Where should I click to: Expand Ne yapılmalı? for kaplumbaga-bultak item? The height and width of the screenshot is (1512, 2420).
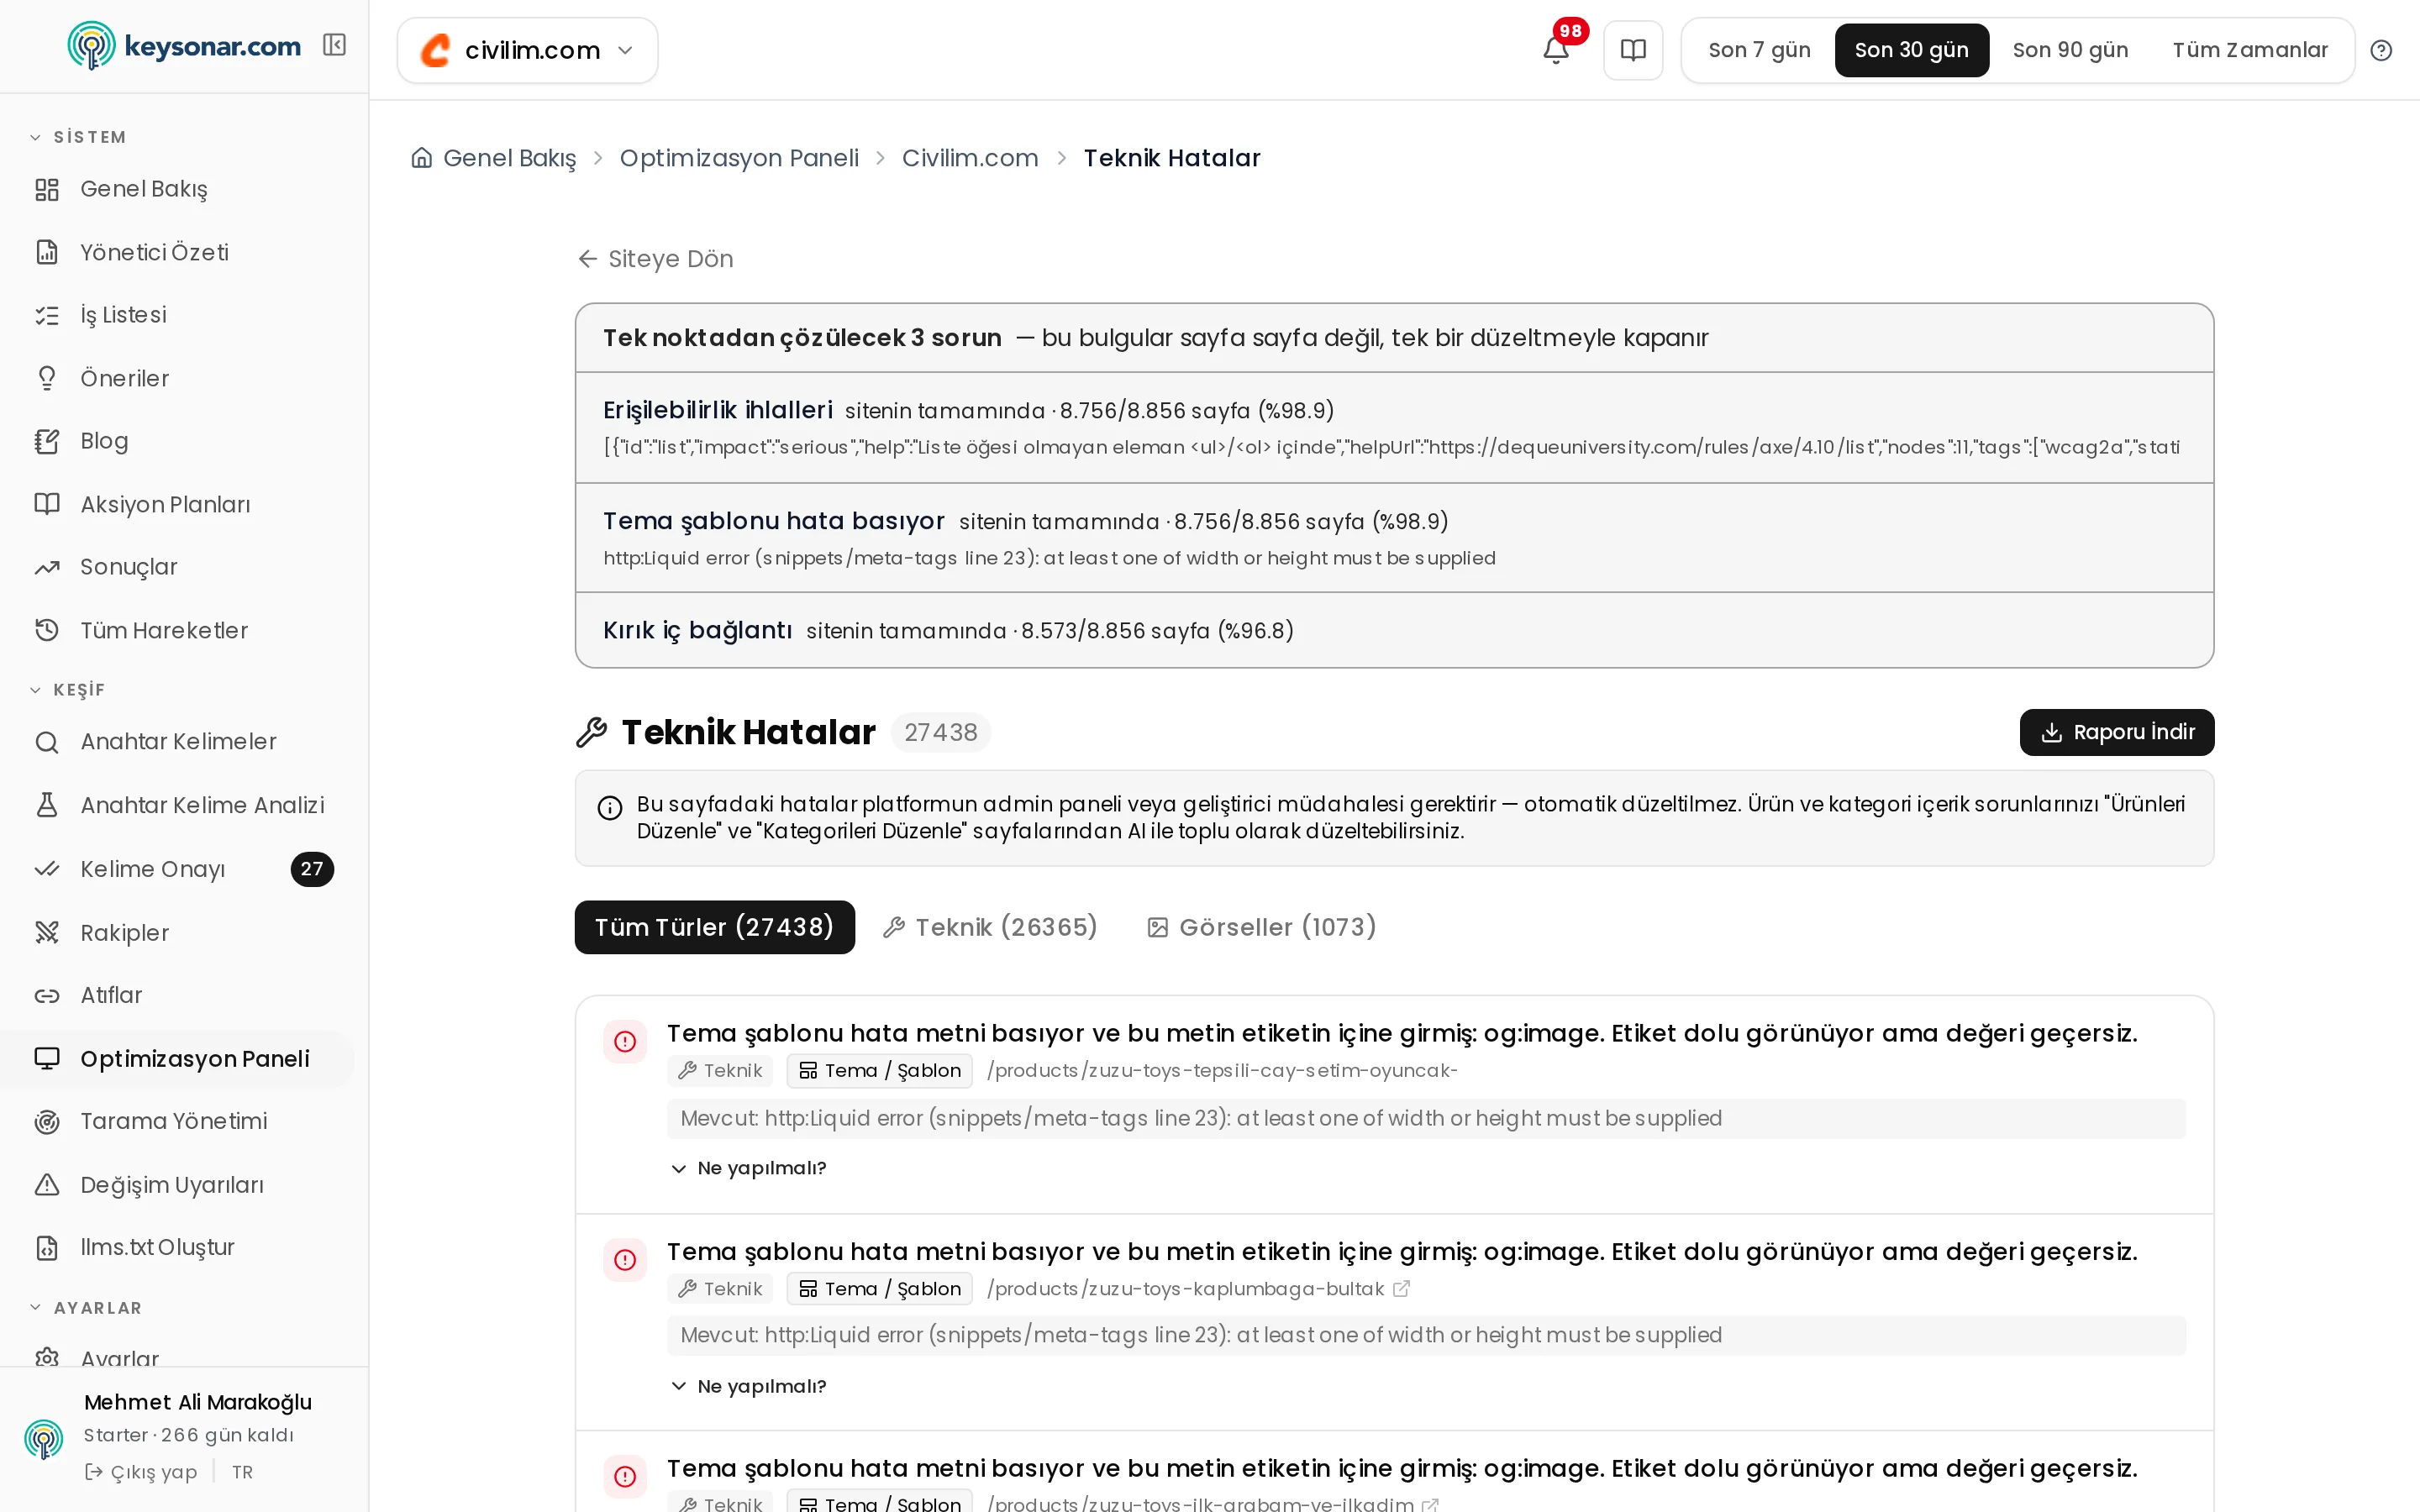point(748,1386)
